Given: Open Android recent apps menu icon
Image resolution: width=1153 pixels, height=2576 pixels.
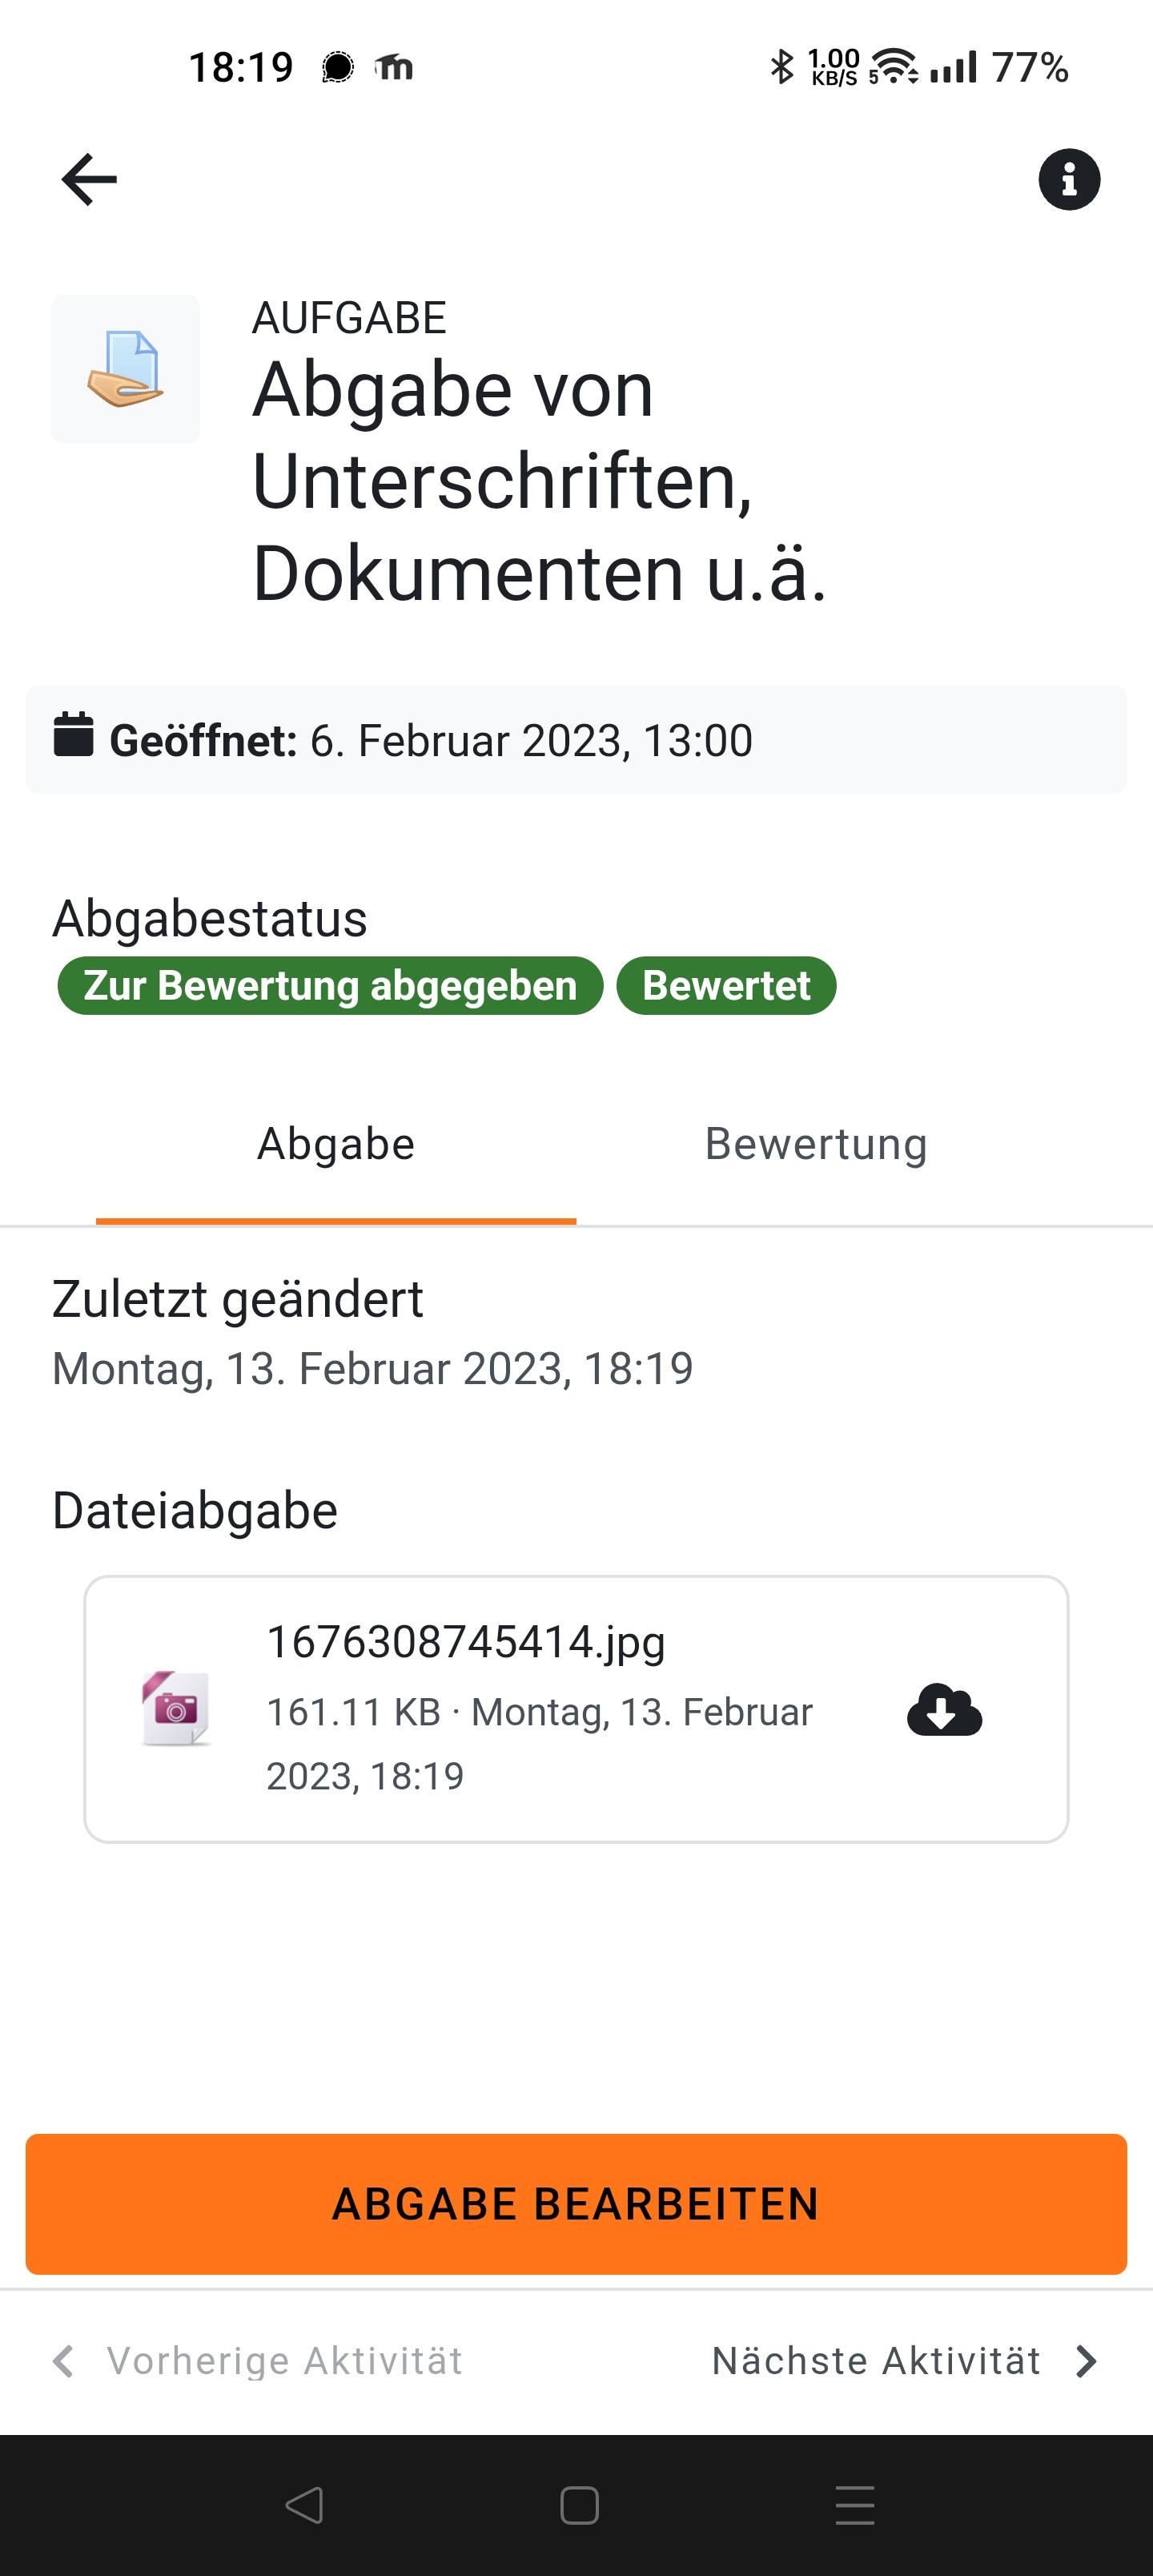Looking at the screenshot, I should point(855,2505).
